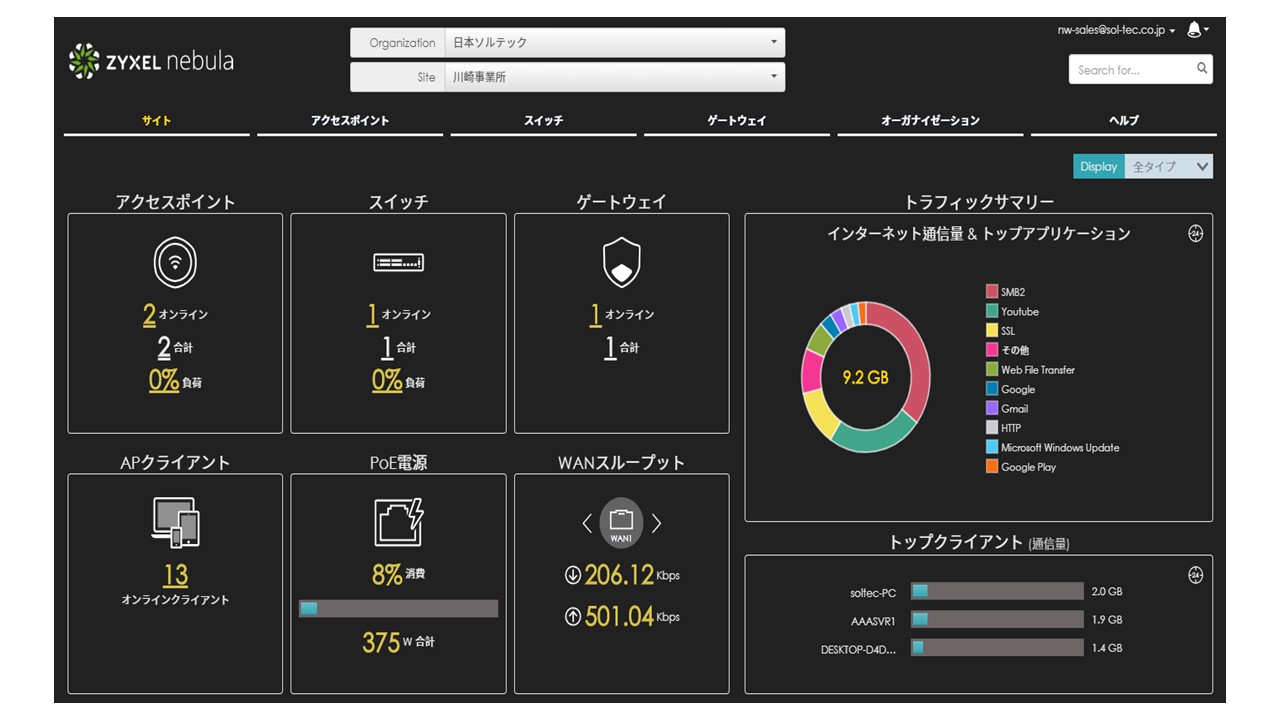Show previous WAN interface with left arrow
This screenshot has height=720, width=1280.
click(587, 523)
